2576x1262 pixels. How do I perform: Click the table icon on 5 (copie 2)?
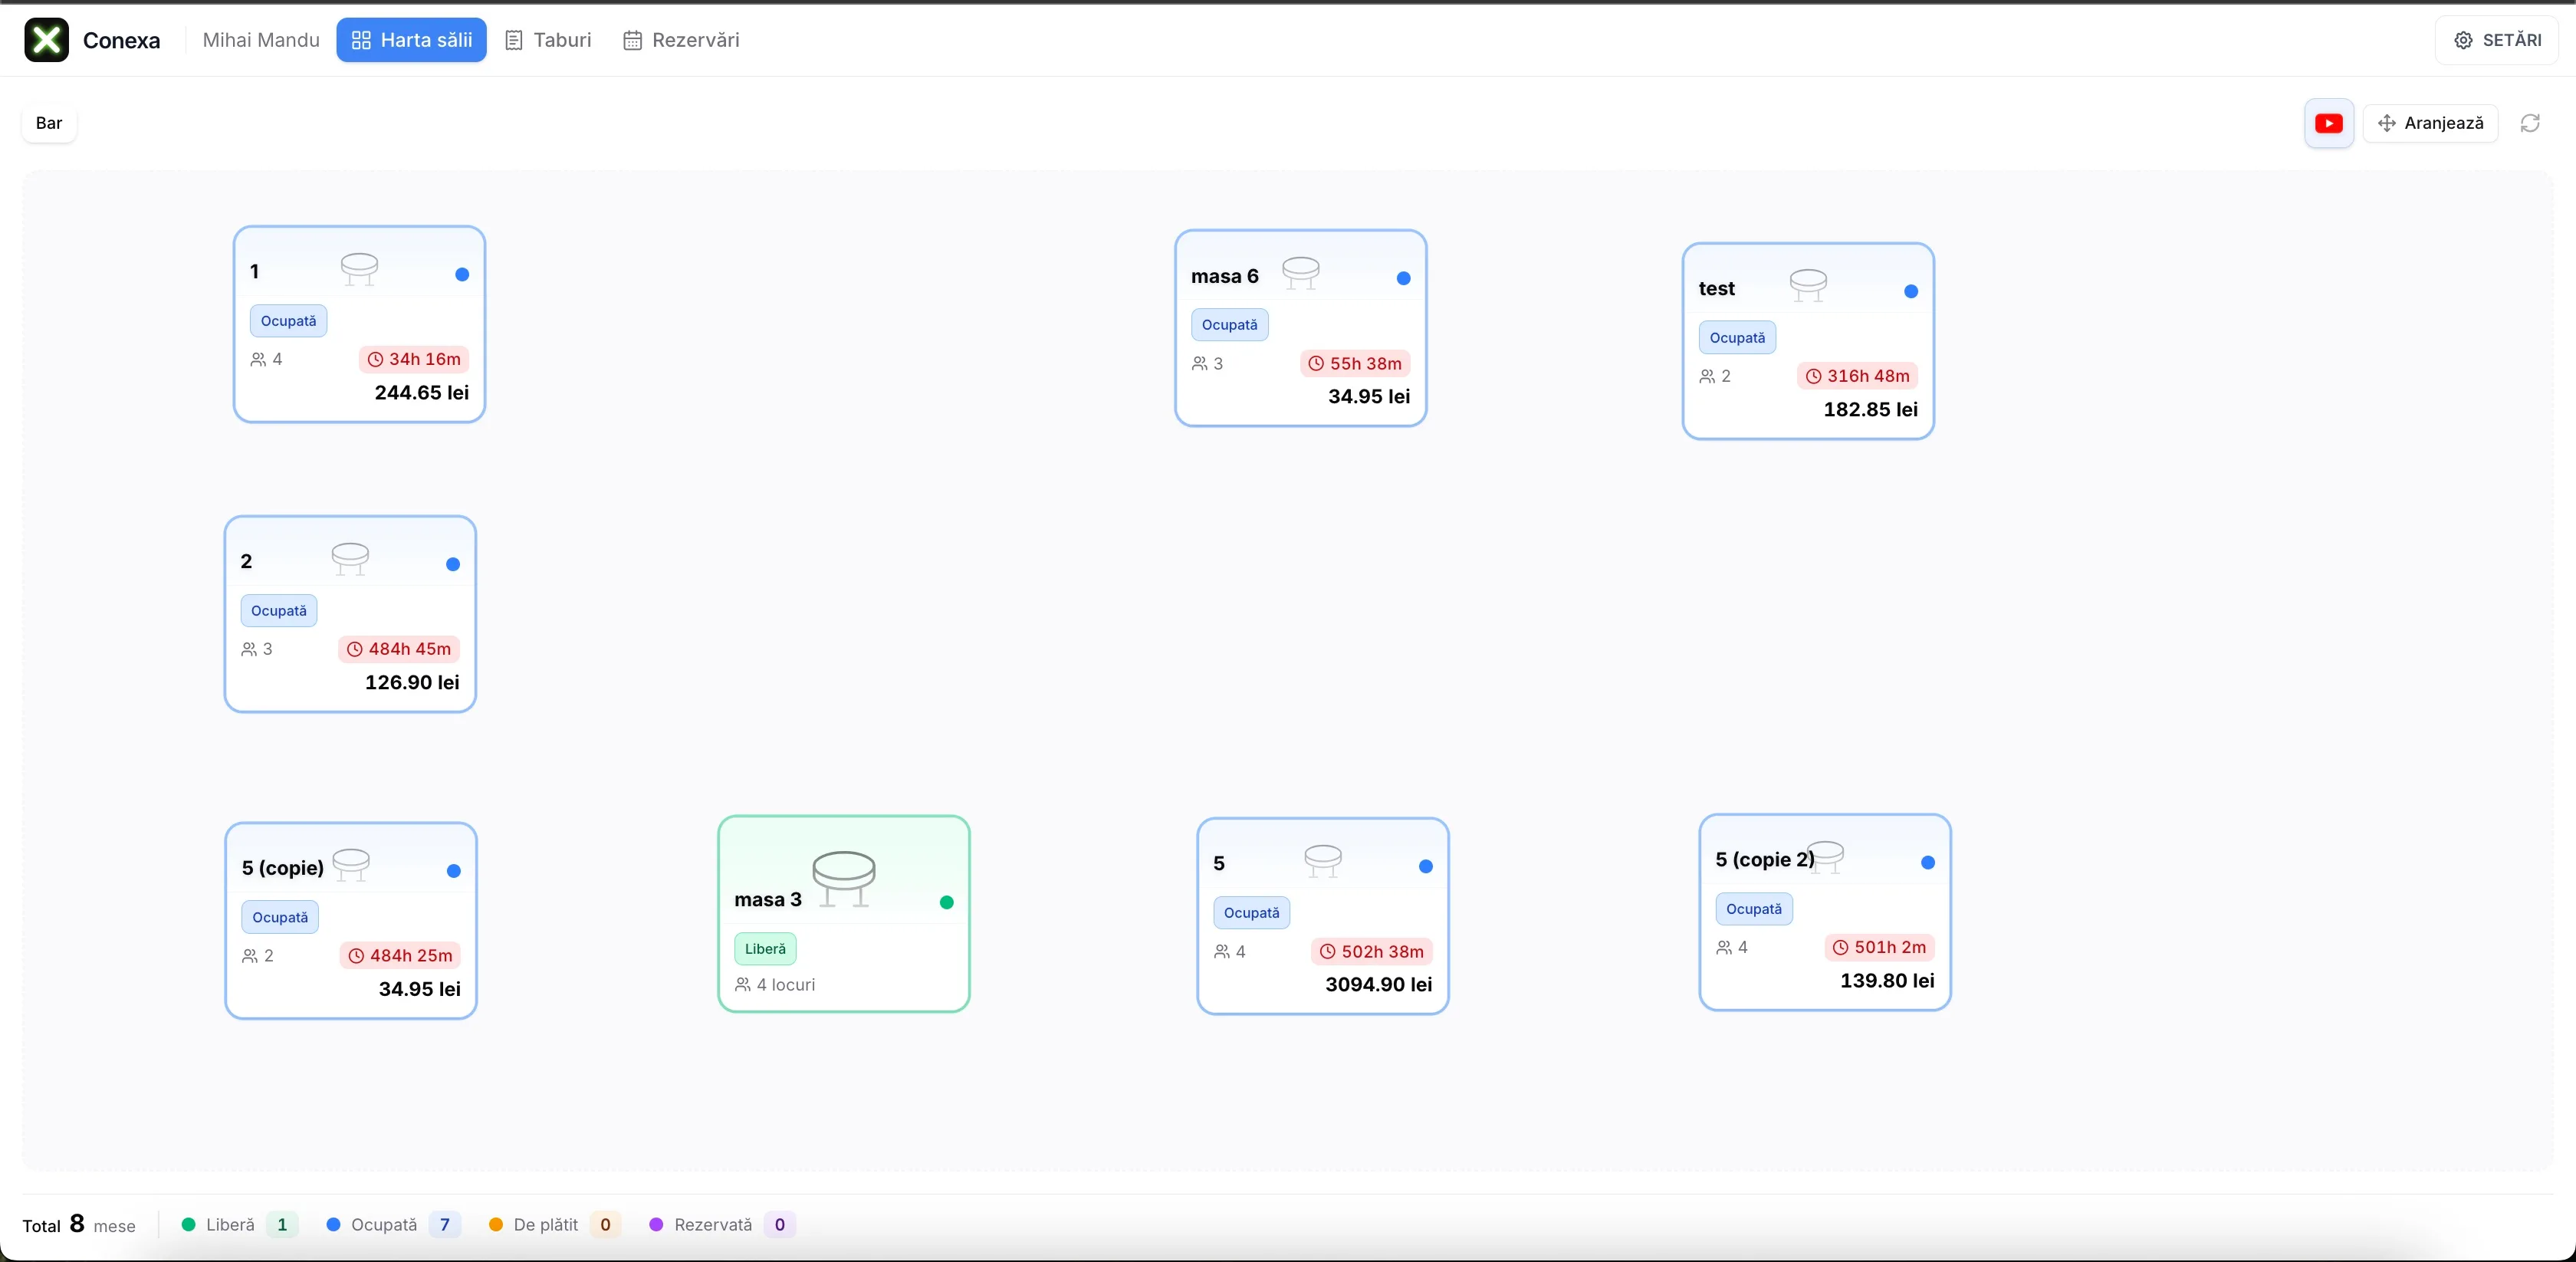click(1826, 856)
